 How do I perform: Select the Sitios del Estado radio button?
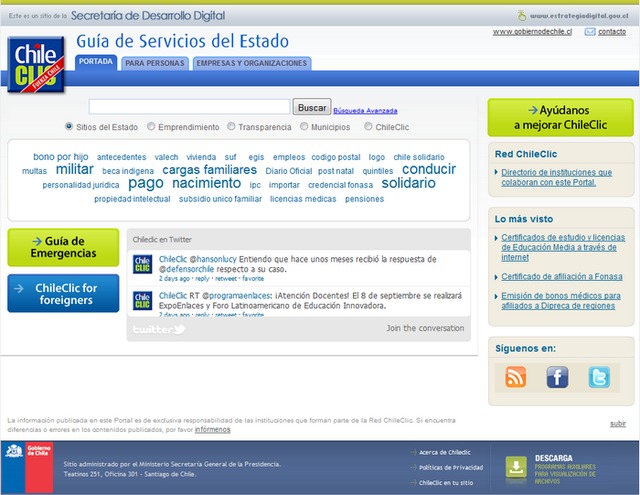pos(69,126)
